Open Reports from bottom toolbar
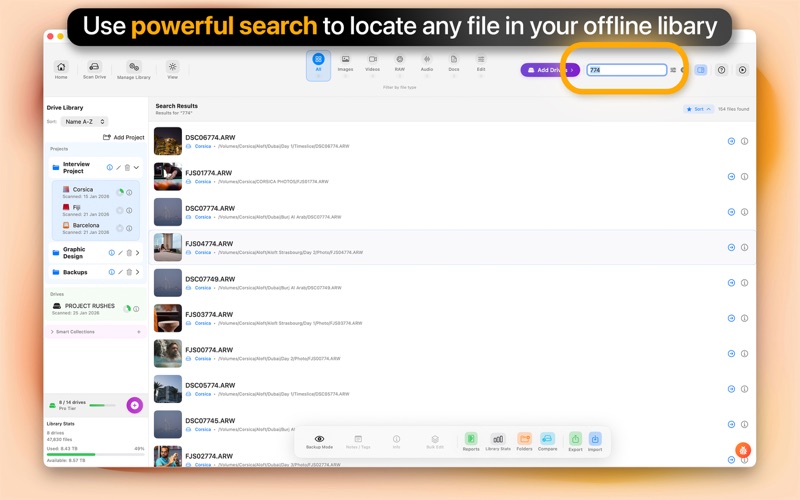 (x=471, y=441)
